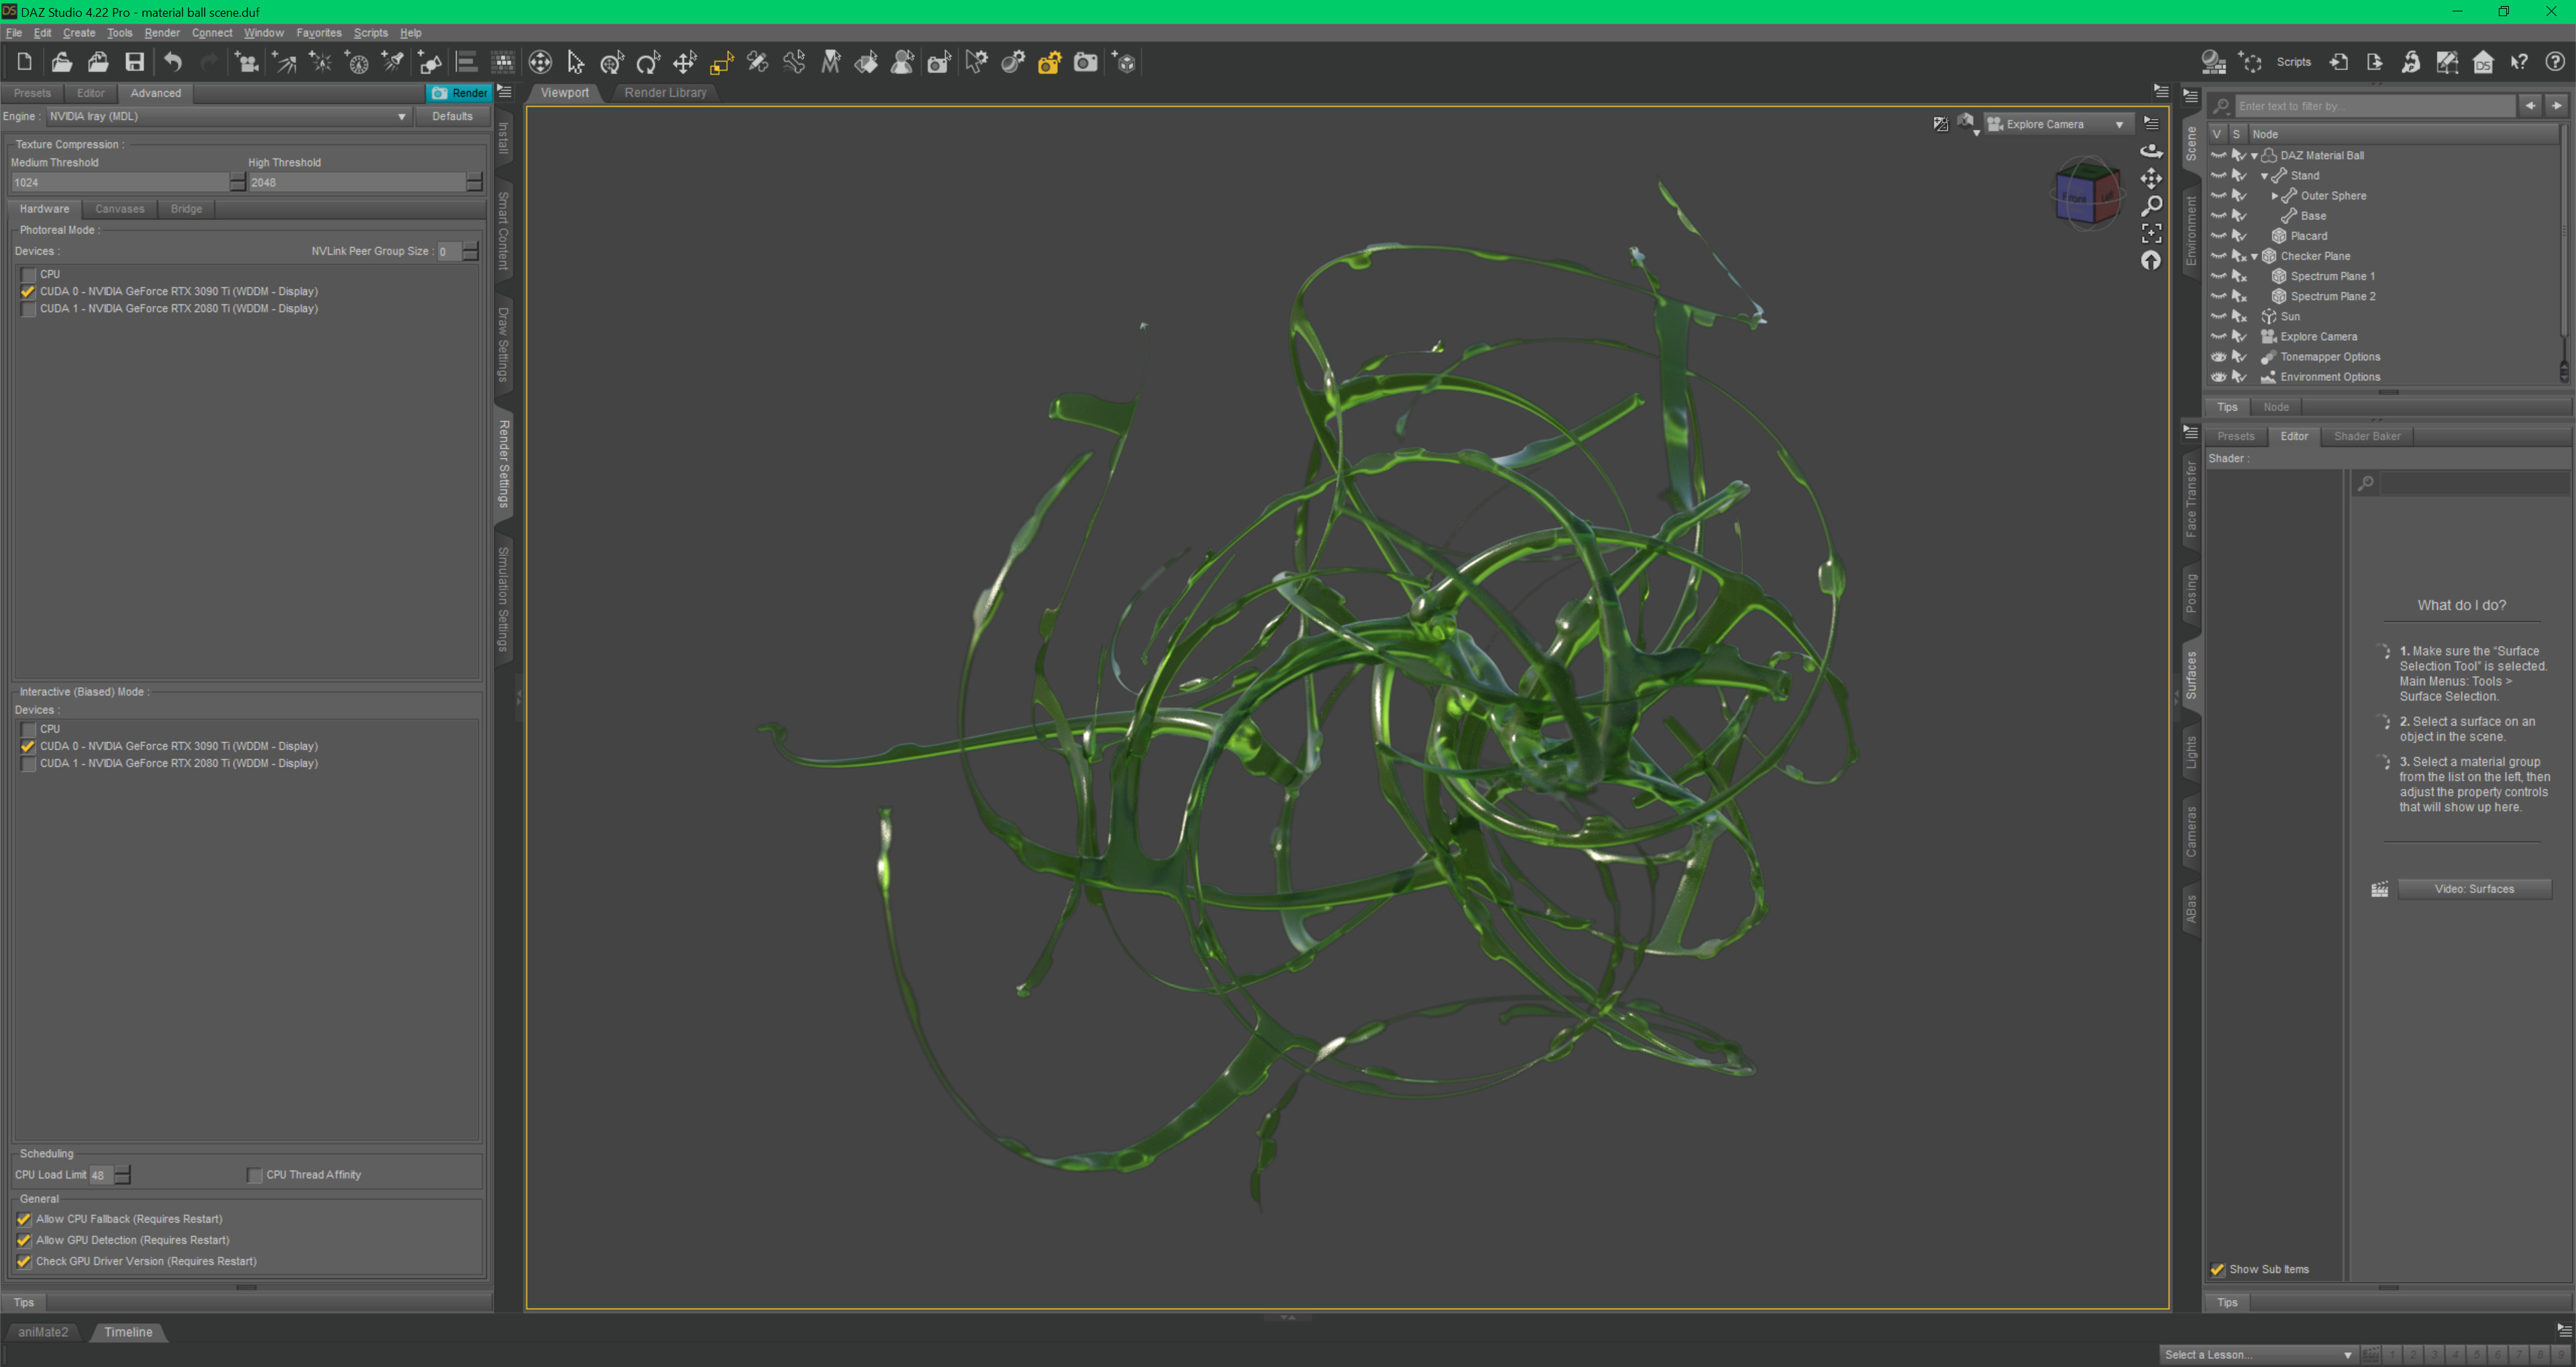Click the viewport Reset camera arrow icon
The height and width of the screenshot is (1367, 2576).
[x=2151, y=260]
